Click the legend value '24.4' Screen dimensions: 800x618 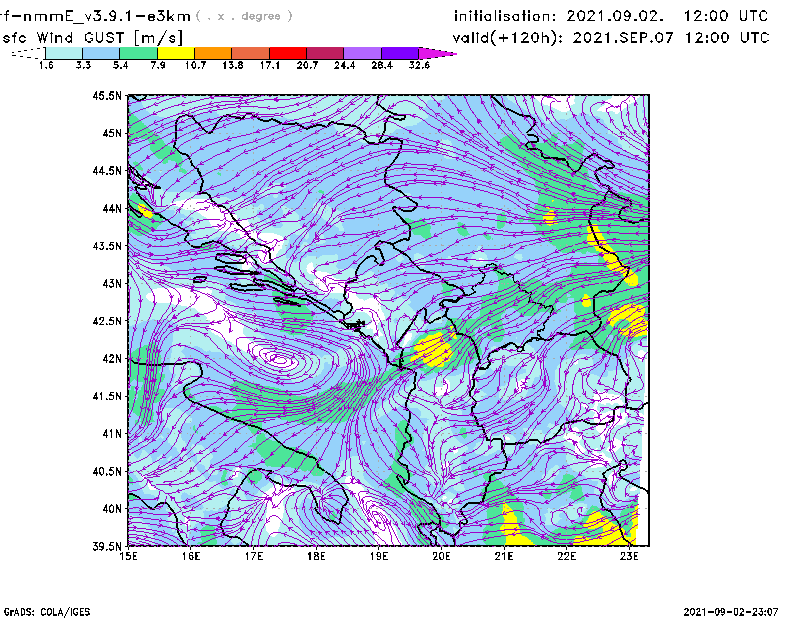(x=344, y=65)
